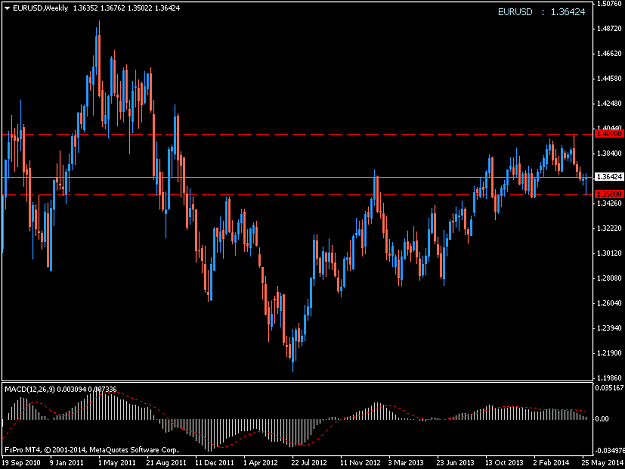Click the 1.28080 price axis value

click(609, 278)
